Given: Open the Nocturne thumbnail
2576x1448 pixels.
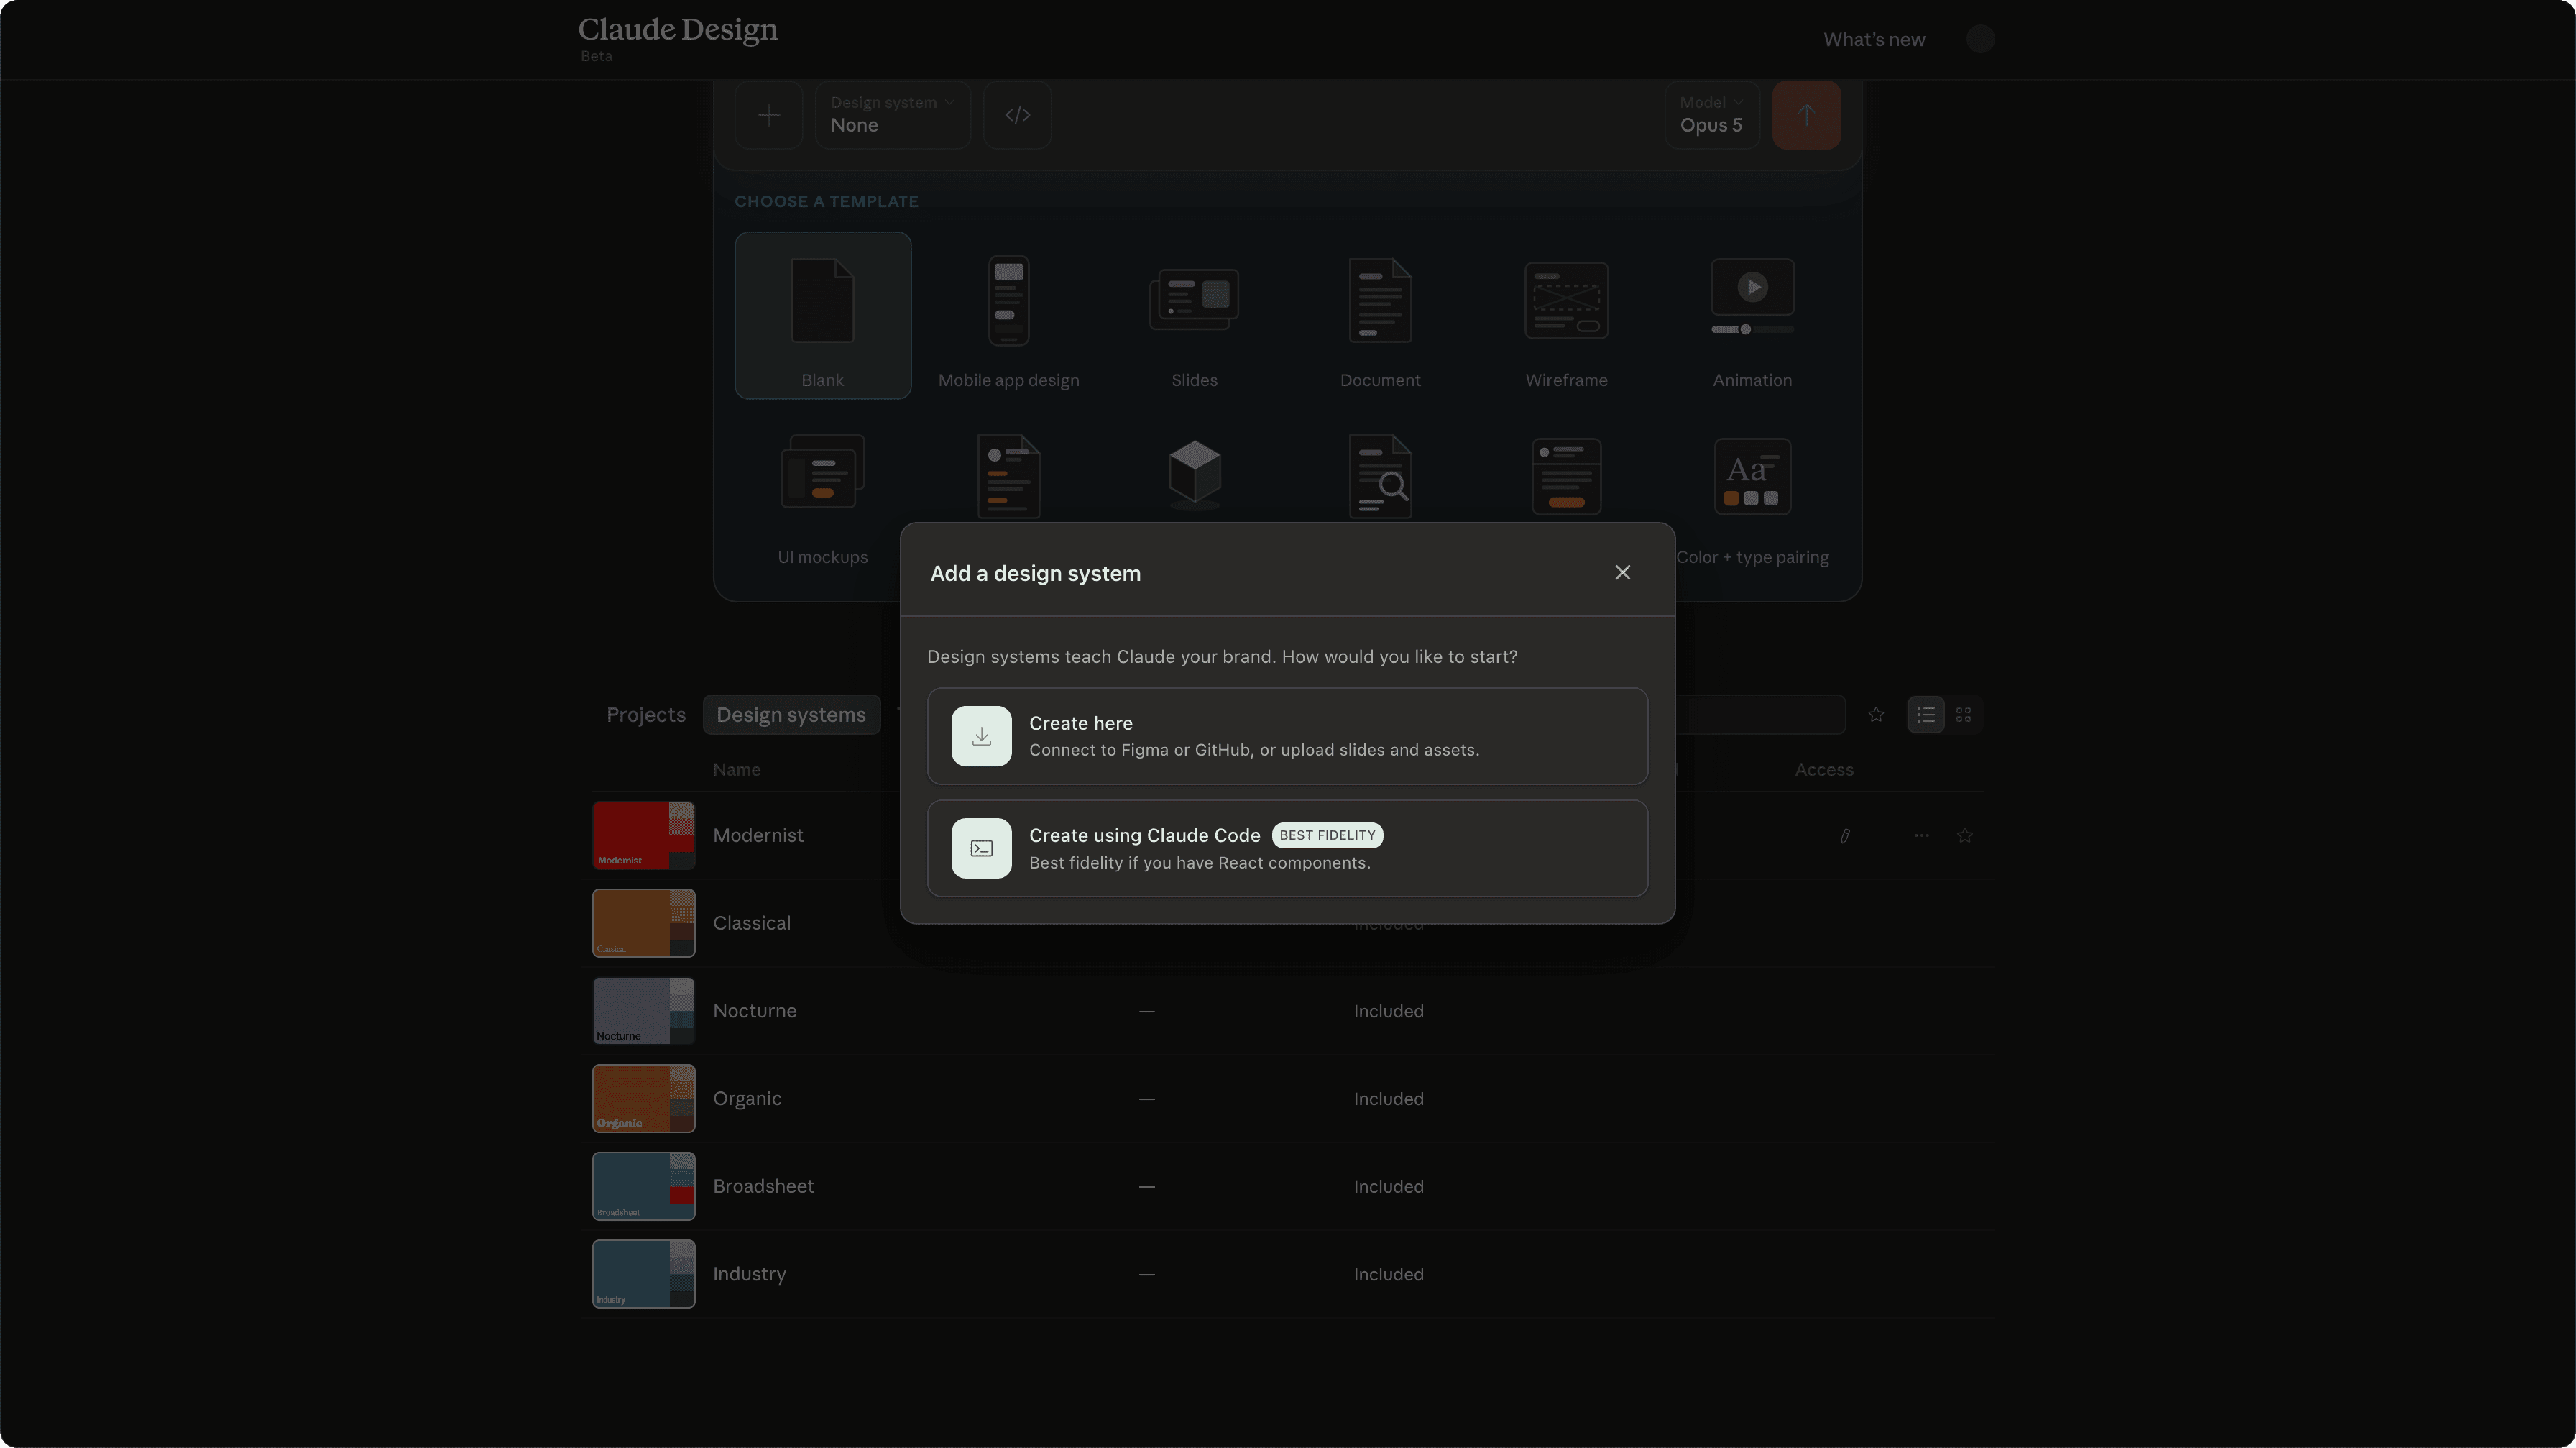Looking at the screenshot, I should [x=643, y=1010].
